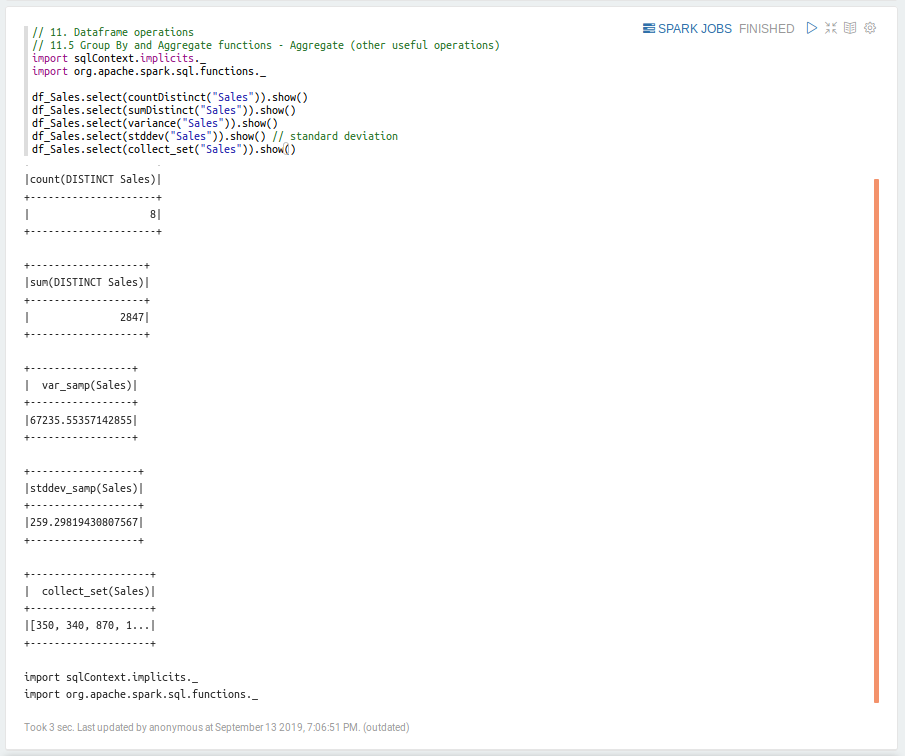Viewport: 905px width, 756px height.
Task: Click the var_samp(Sales) output header
Action: (87, 386)
